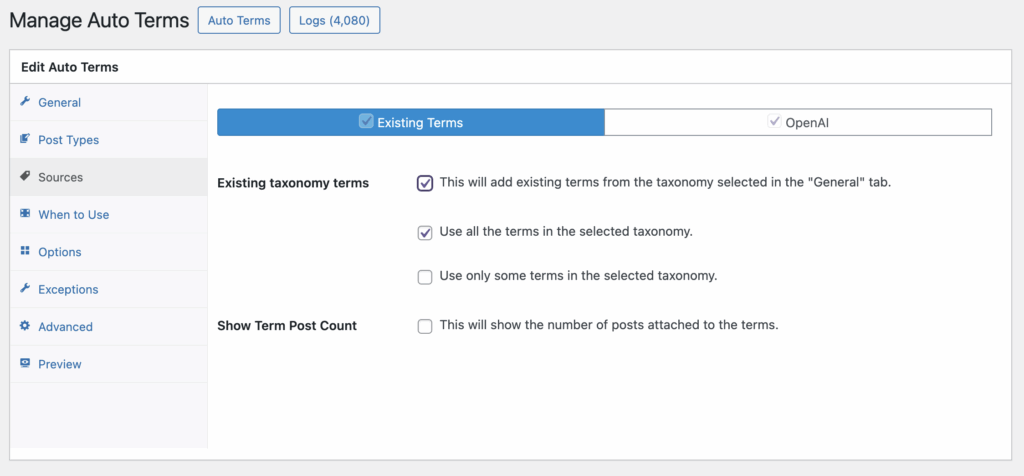Click text about adding existing terms
Screen dimensions: 1024x476
pyautogui.click(x=665, y=182)
